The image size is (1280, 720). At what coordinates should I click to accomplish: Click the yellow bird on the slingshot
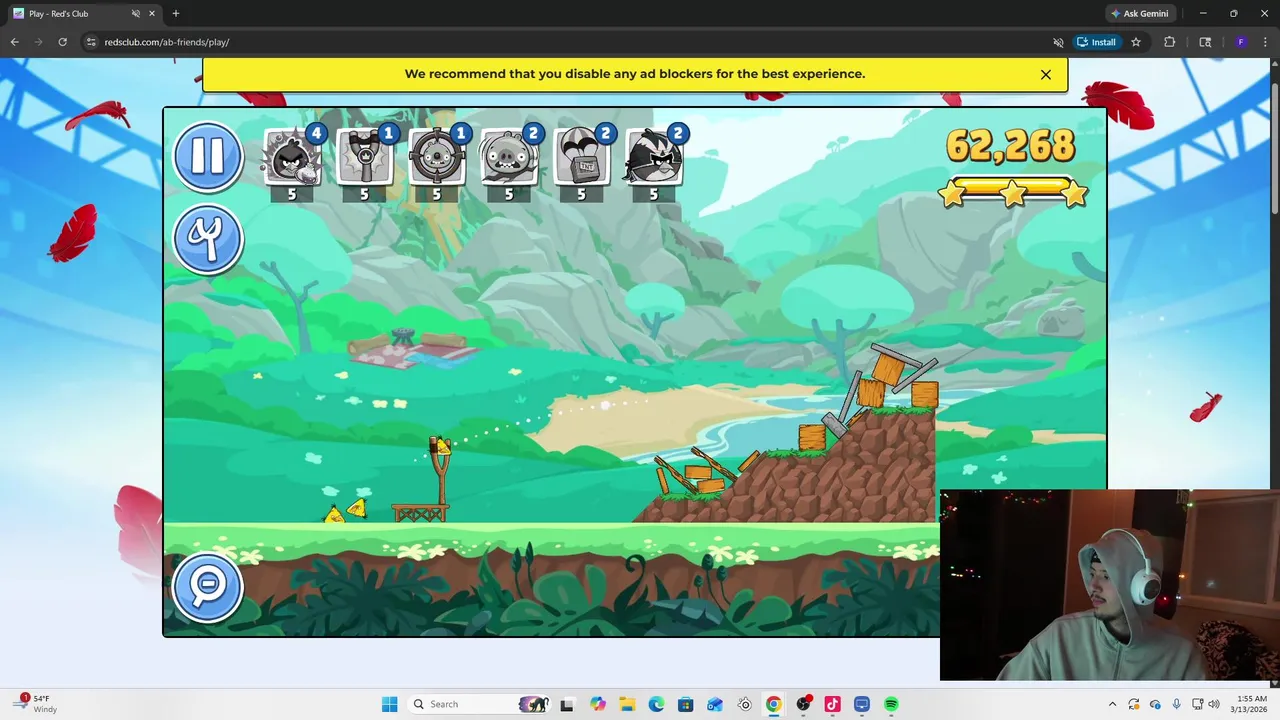[441, 446]
